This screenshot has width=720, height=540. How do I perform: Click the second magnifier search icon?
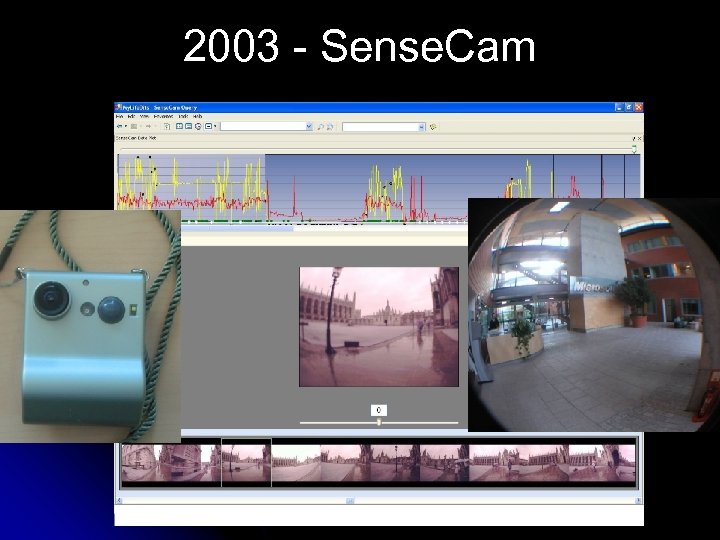click(330, 127)
